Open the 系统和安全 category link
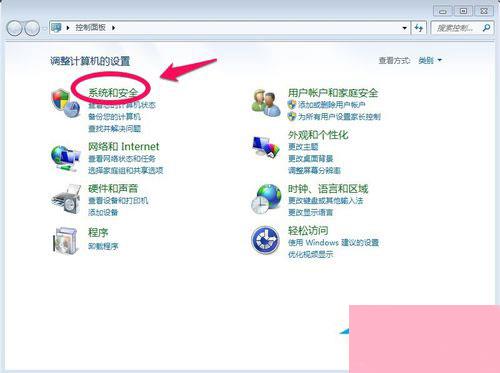The width and height of the screenshot is (500, 373). click(x=113, y=93)
